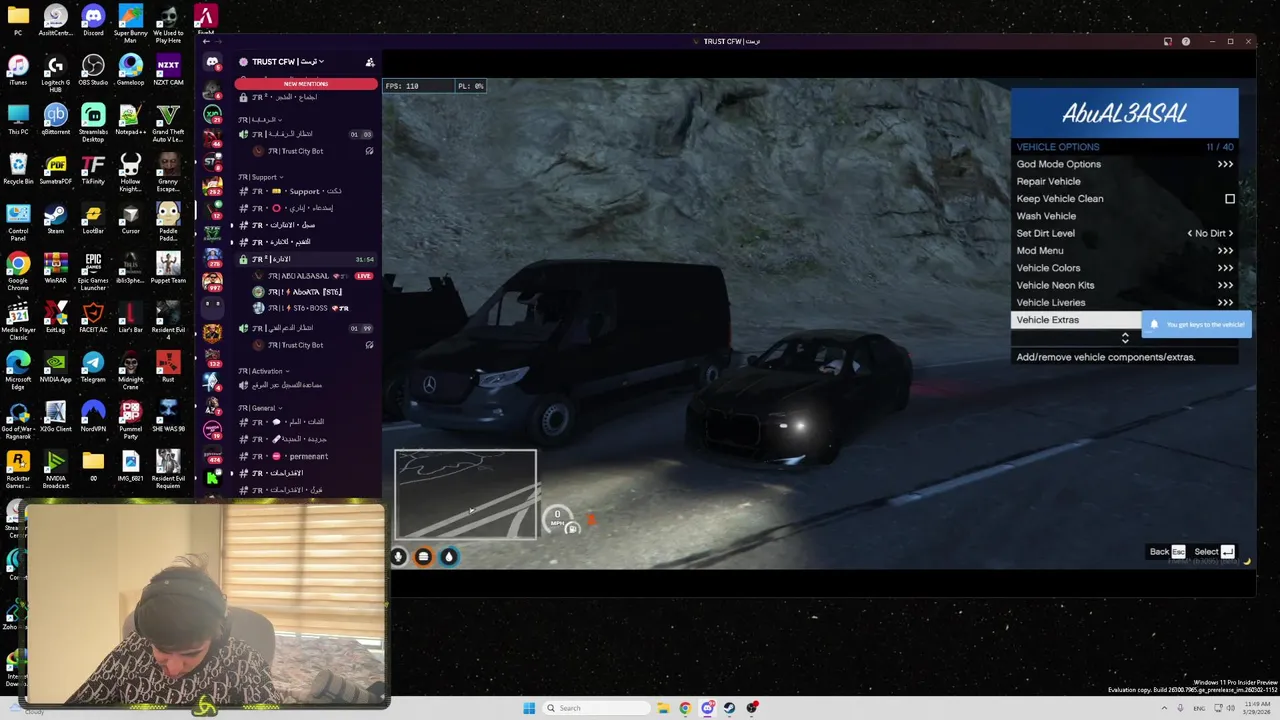Open NordVPN desktop icon
The image size is (1280, 720).
93,415
